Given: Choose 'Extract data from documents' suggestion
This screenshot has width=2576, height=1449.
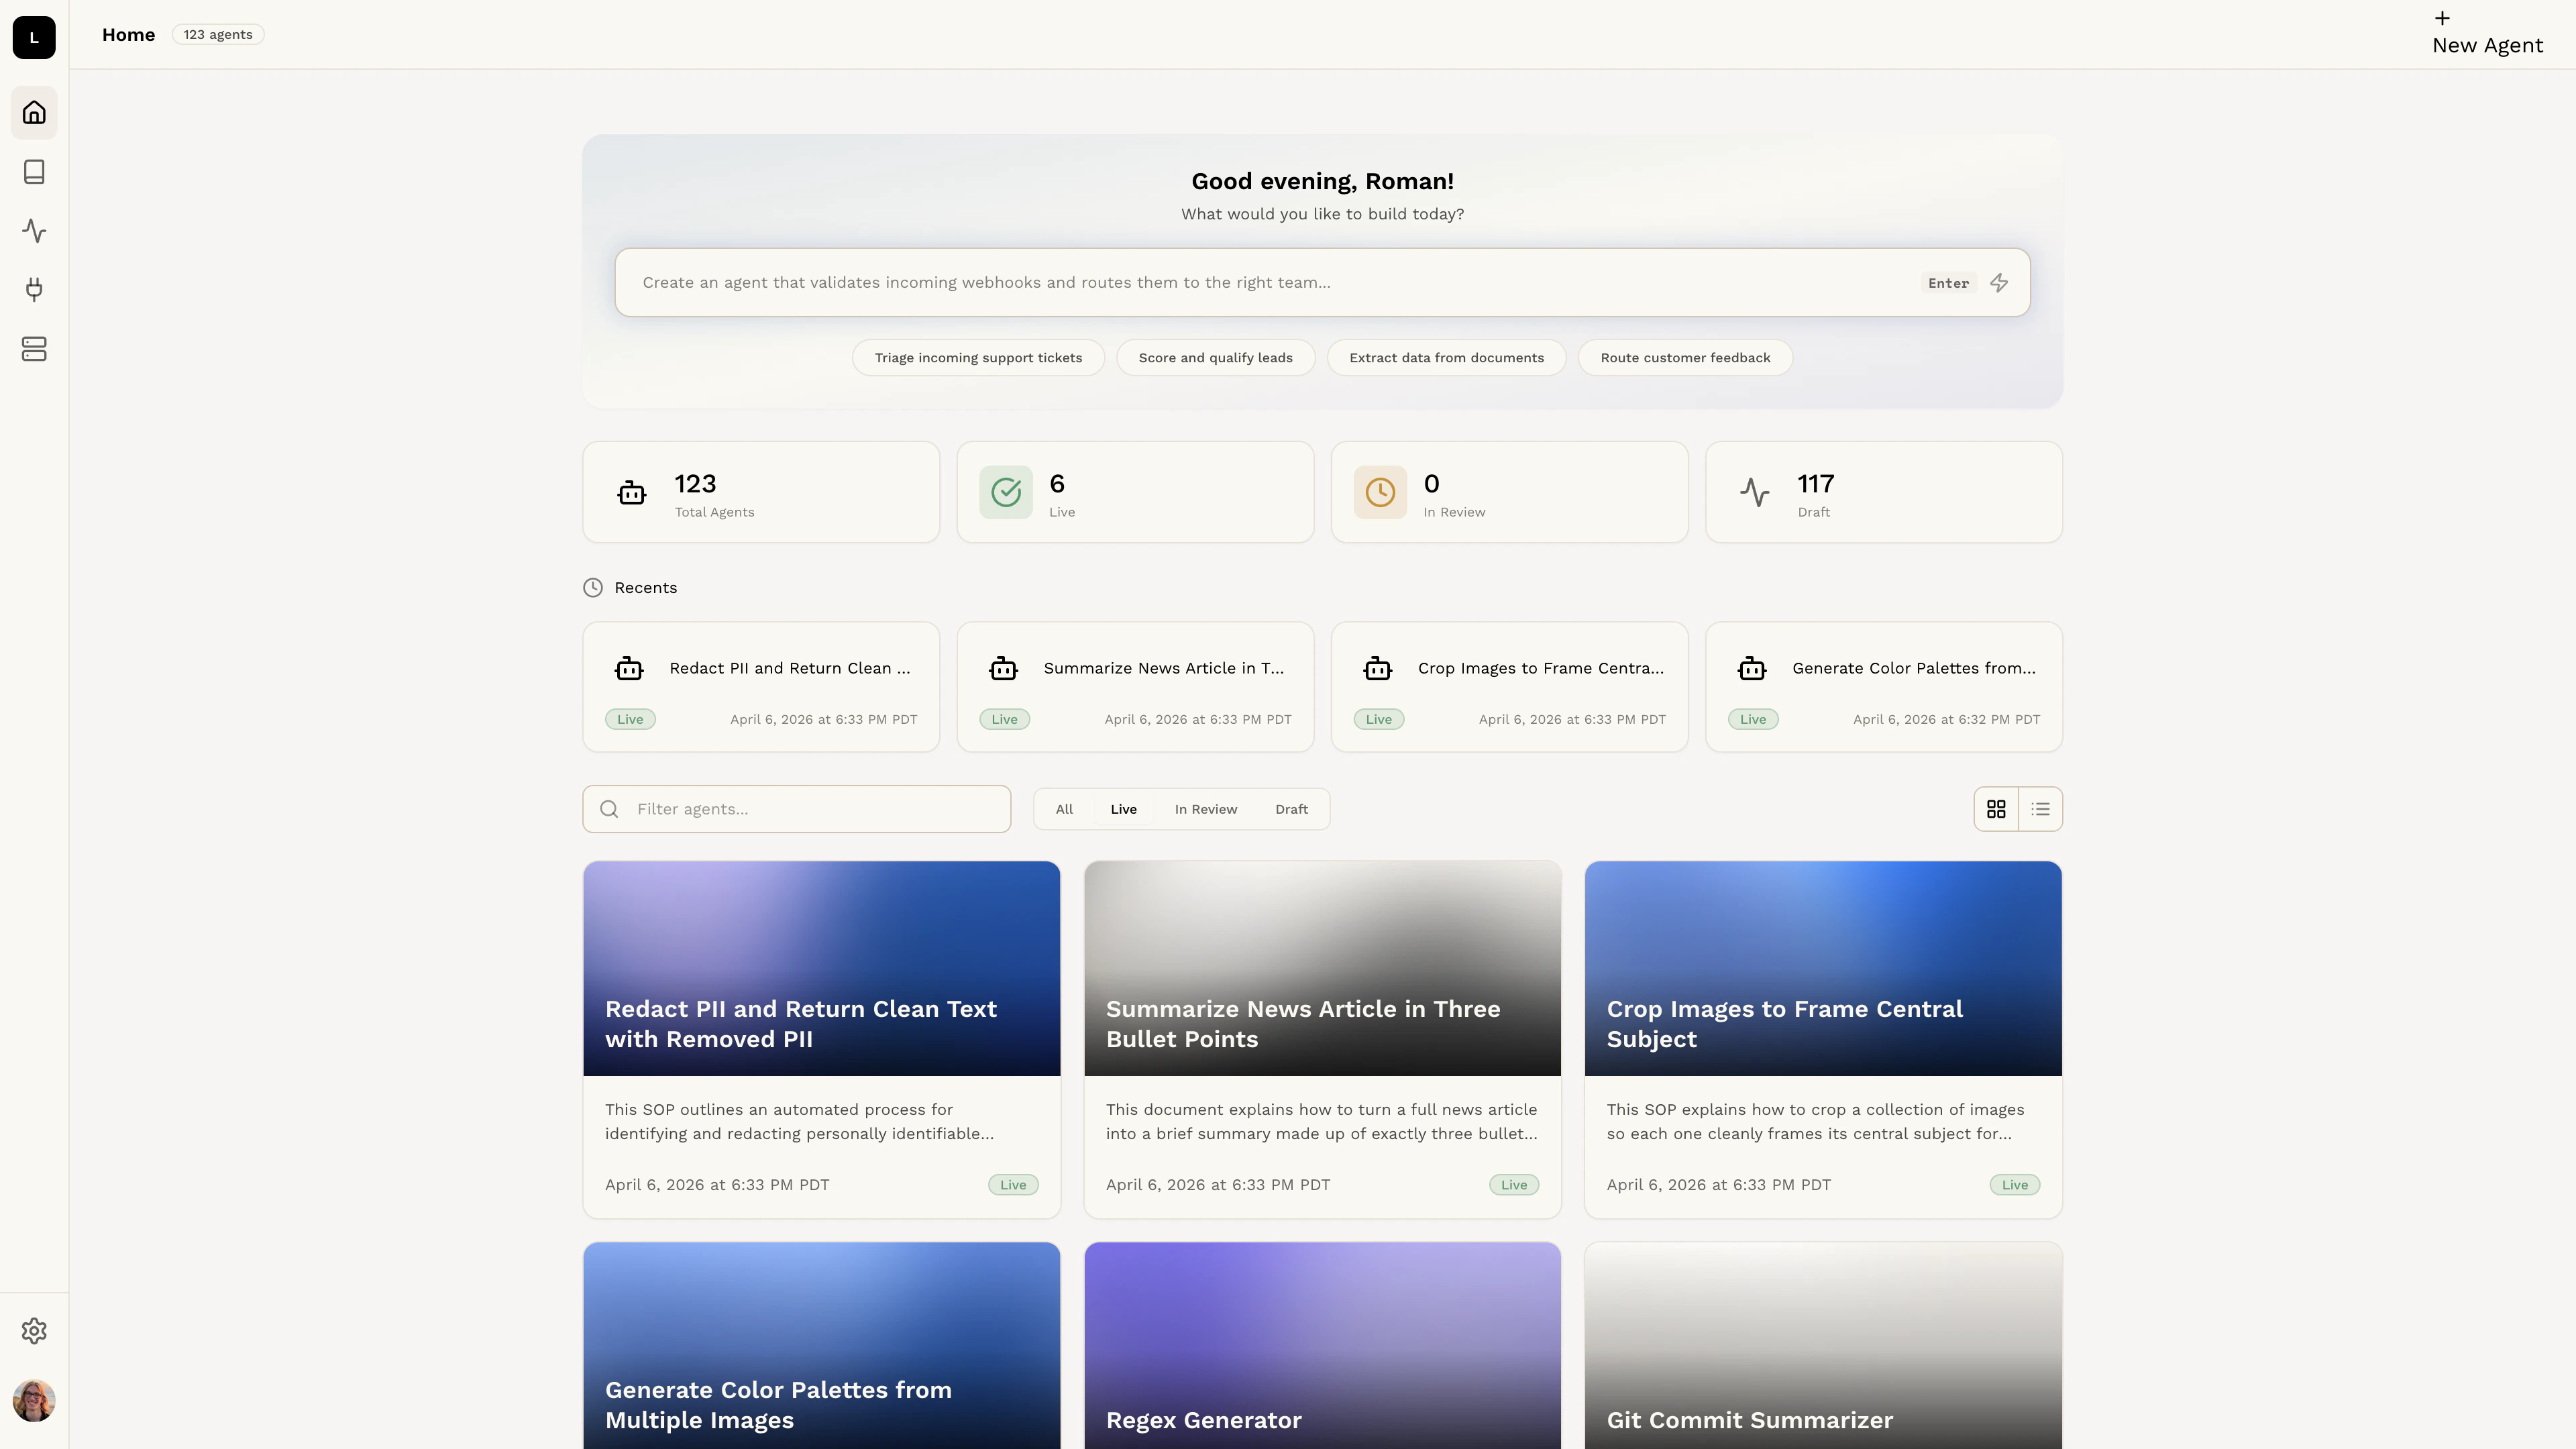Looking at the screenshot, I should coord(1446,358).
